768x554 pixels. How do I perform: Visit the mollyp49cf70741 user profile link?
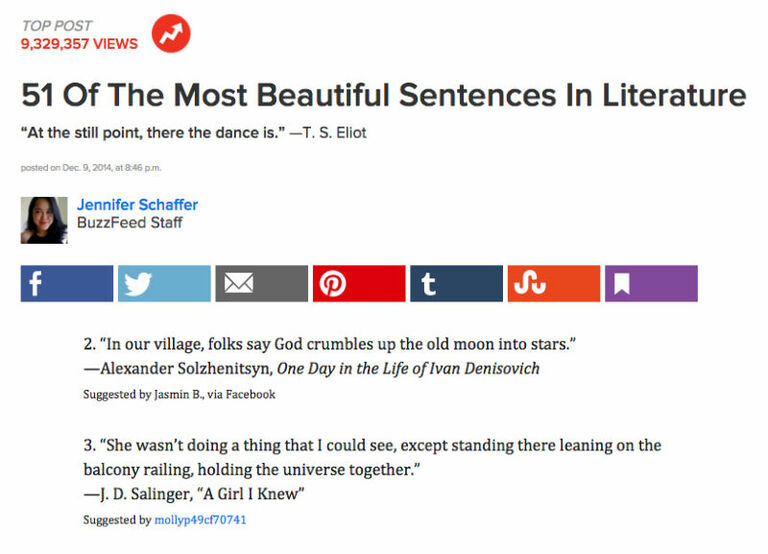(200, 520)
